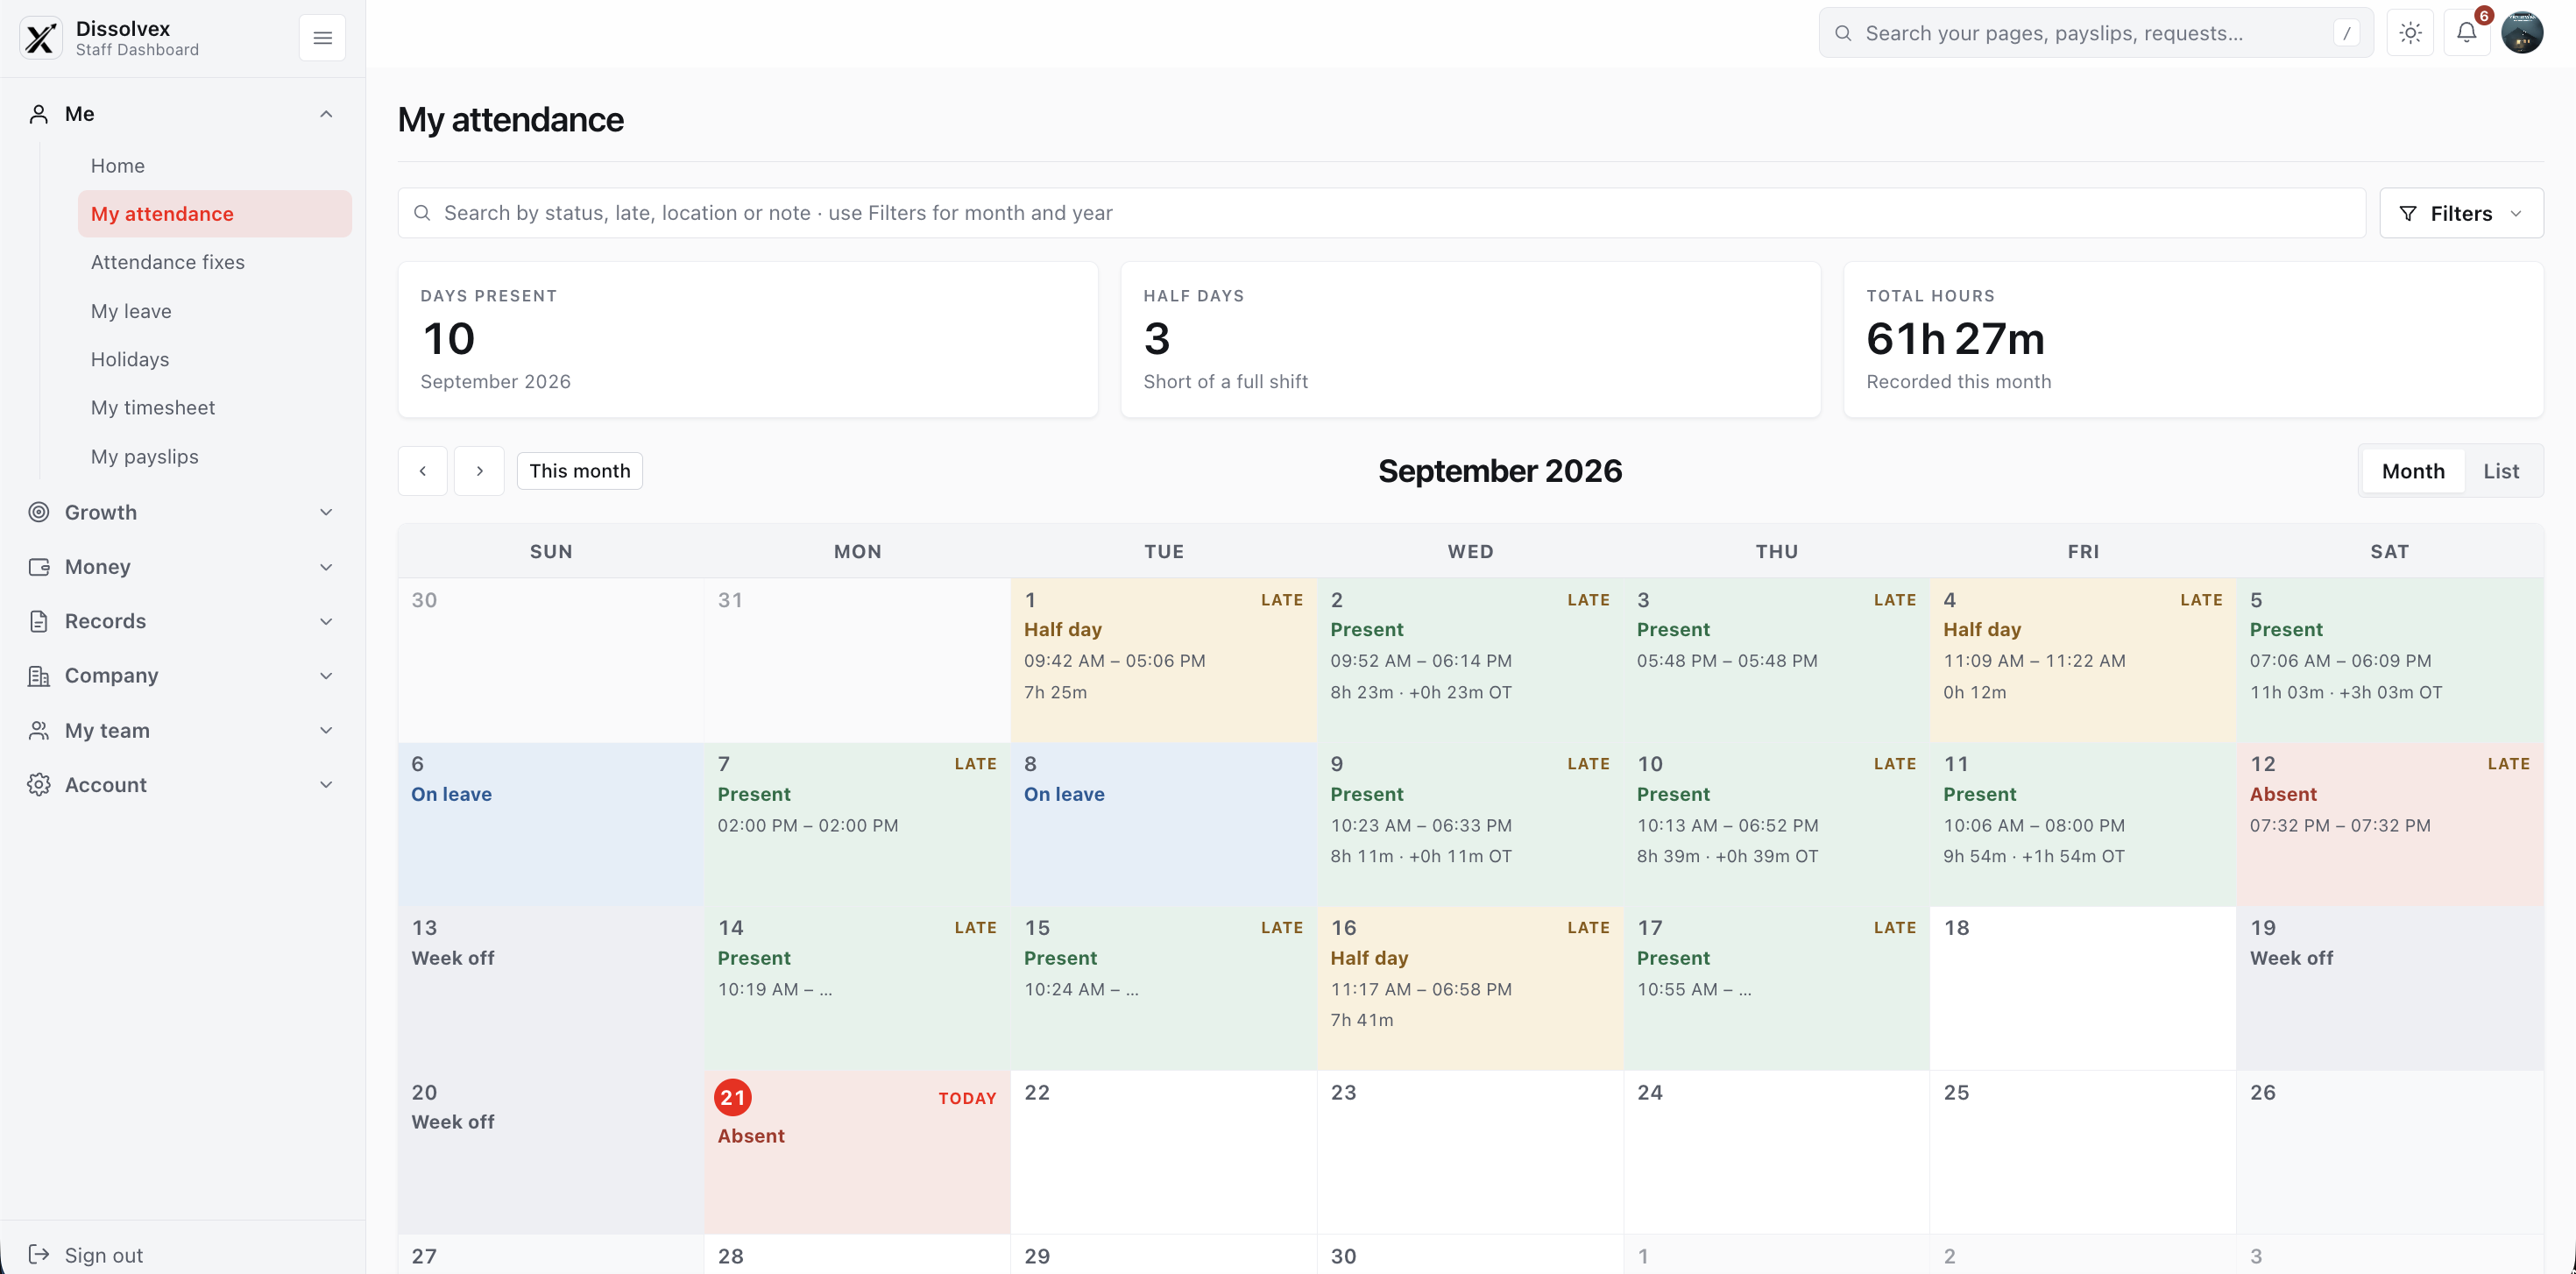Click the Dissolvex X logo icon
This screenshot has width=2576, height=1274.
41,38
